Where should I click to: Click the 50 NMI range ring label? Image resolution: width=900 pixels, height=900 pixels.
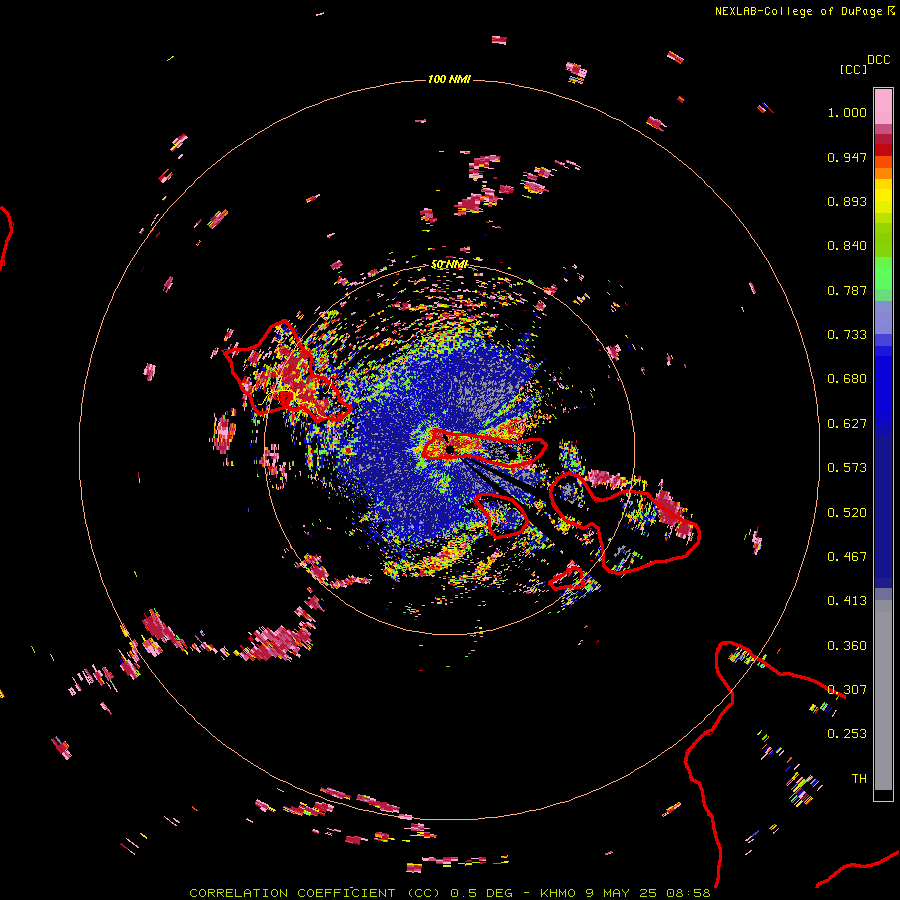pos(449,265)
